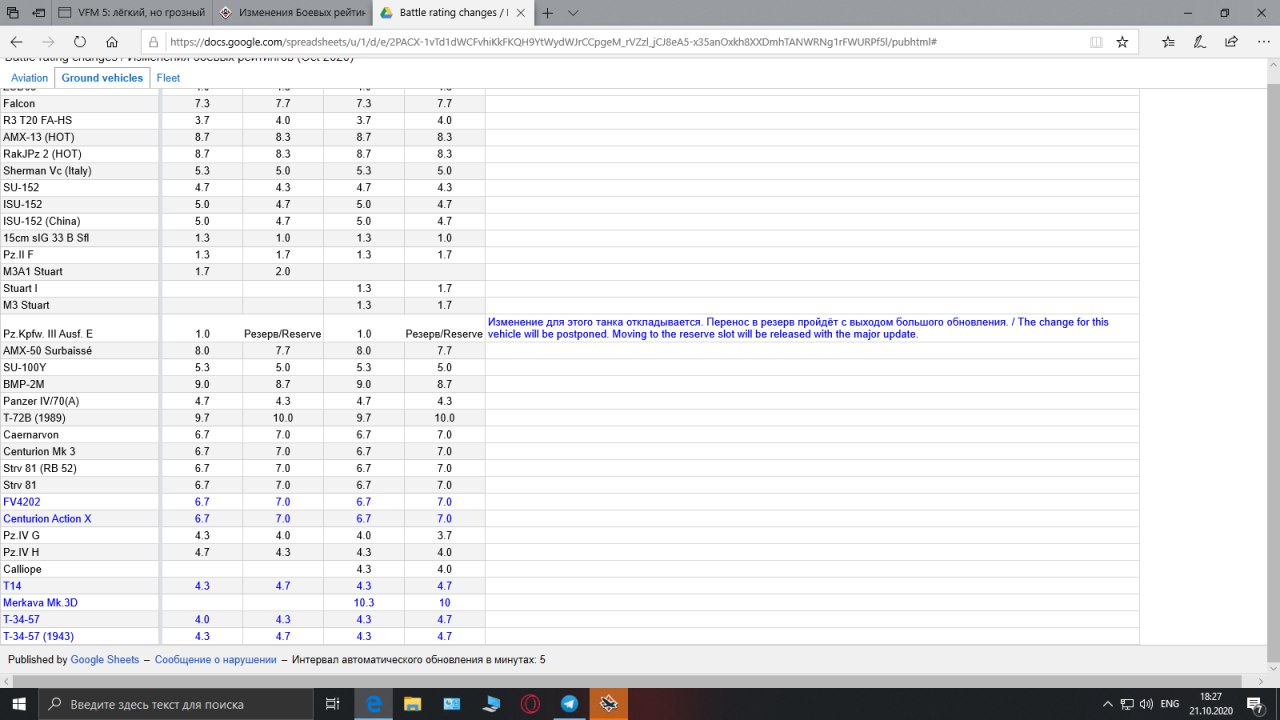
Task: Select the Centurion Action X cell
Action: (x=79, y=519)
